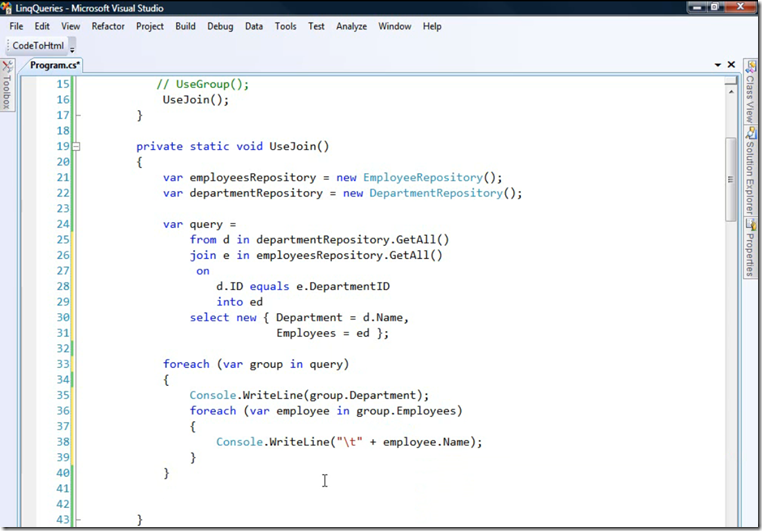Screen dimensions: 762x531
Task: Click the 'on' keyword on line 27
Action: click(x=203, y=271)
